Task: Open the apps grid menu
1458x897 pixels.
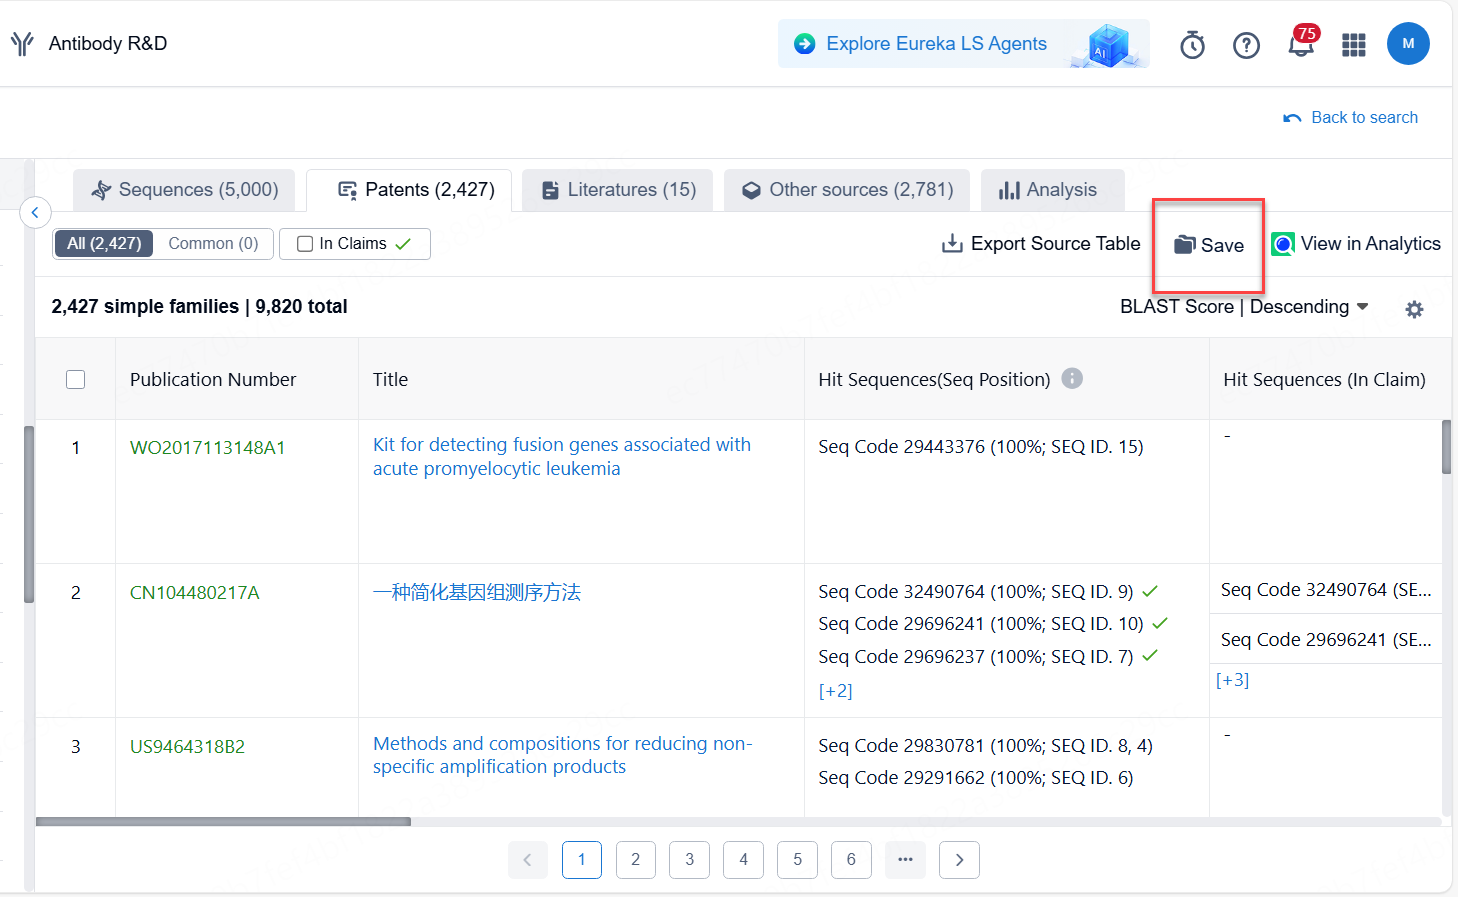Action: [1353, 45]
